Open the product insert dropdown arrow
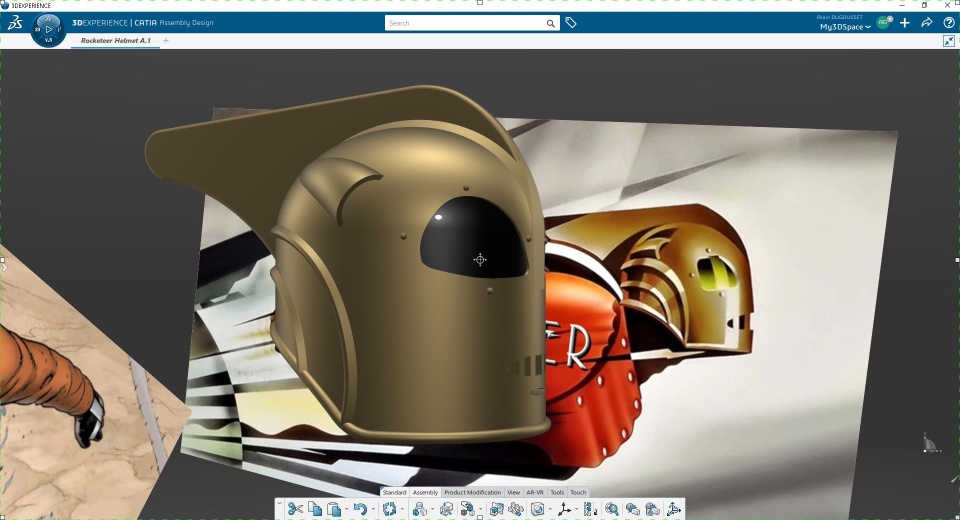This screenshot has width=960, height=520. tap(432, 510)
